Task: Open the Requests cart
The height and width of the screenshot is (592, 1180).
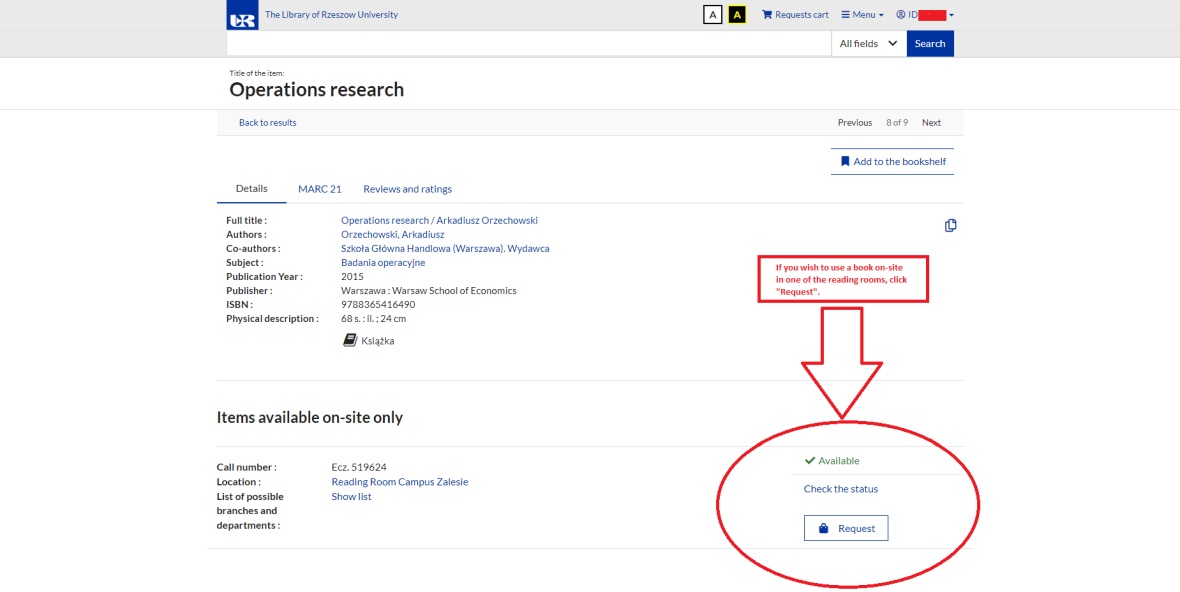Action: tap(795, 14)
